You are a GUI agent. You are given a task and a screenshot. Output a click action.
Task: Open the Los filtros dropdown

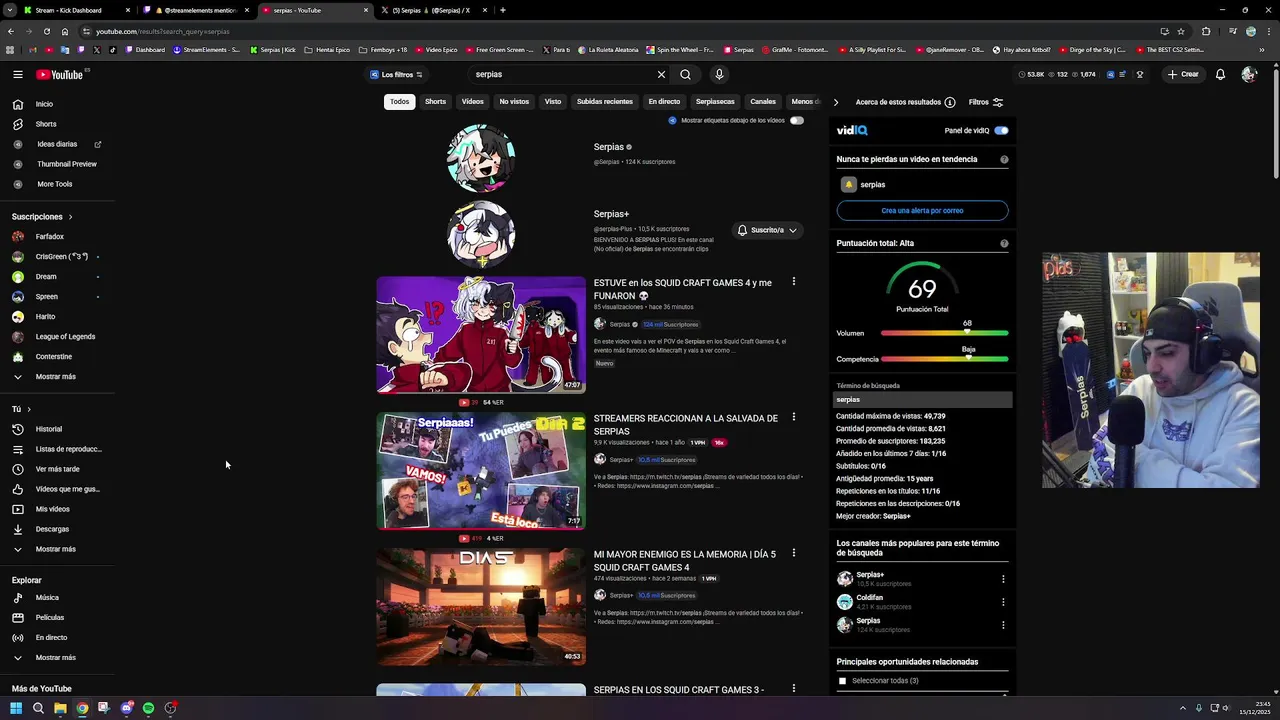(x=397, y=74)
